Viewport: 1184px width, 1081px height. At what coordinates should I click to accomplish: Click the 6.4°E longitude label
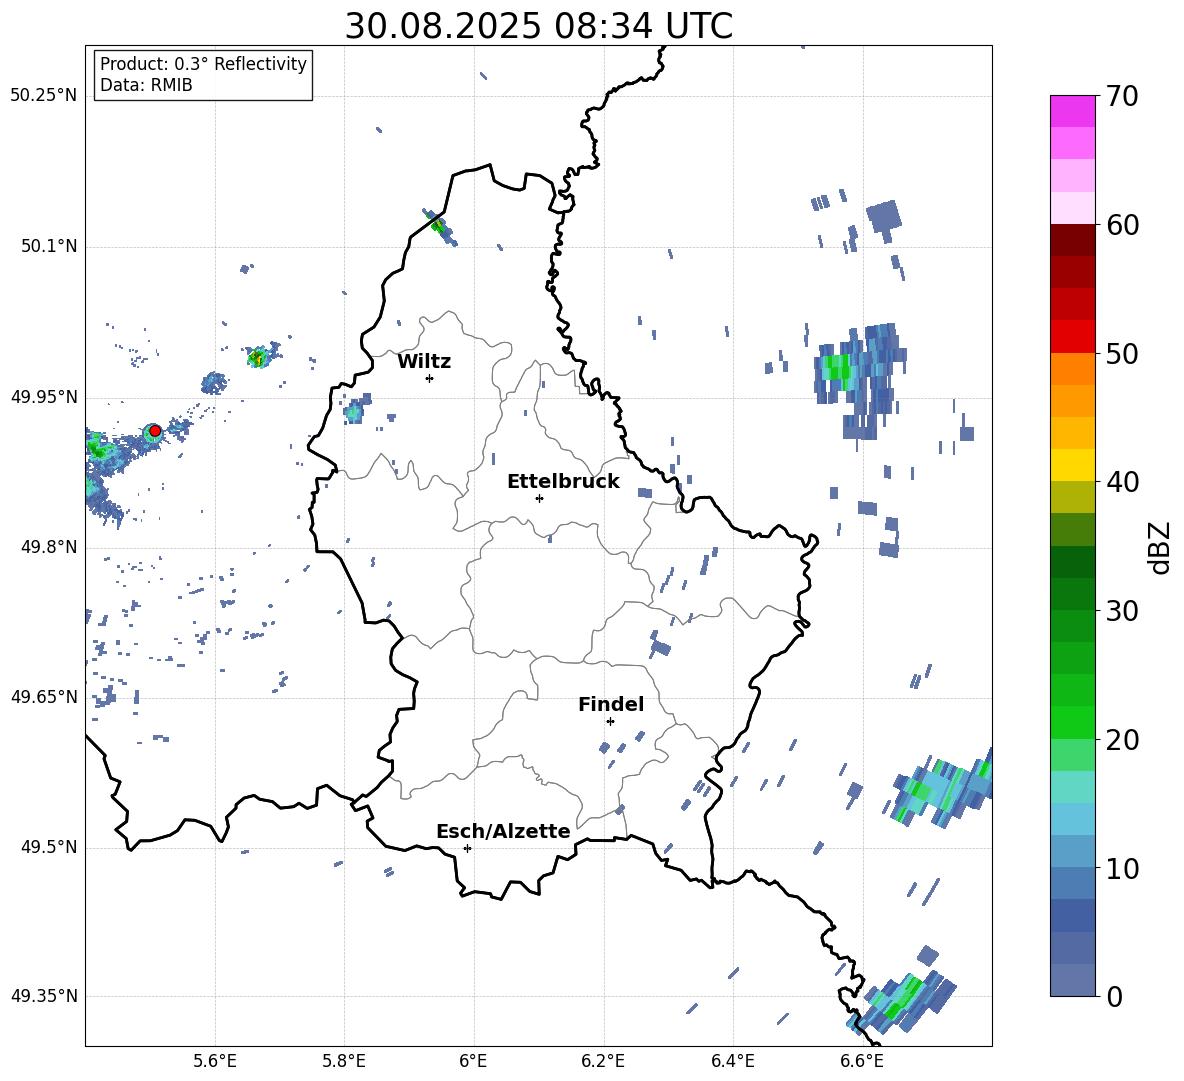tap(732, 1061)
